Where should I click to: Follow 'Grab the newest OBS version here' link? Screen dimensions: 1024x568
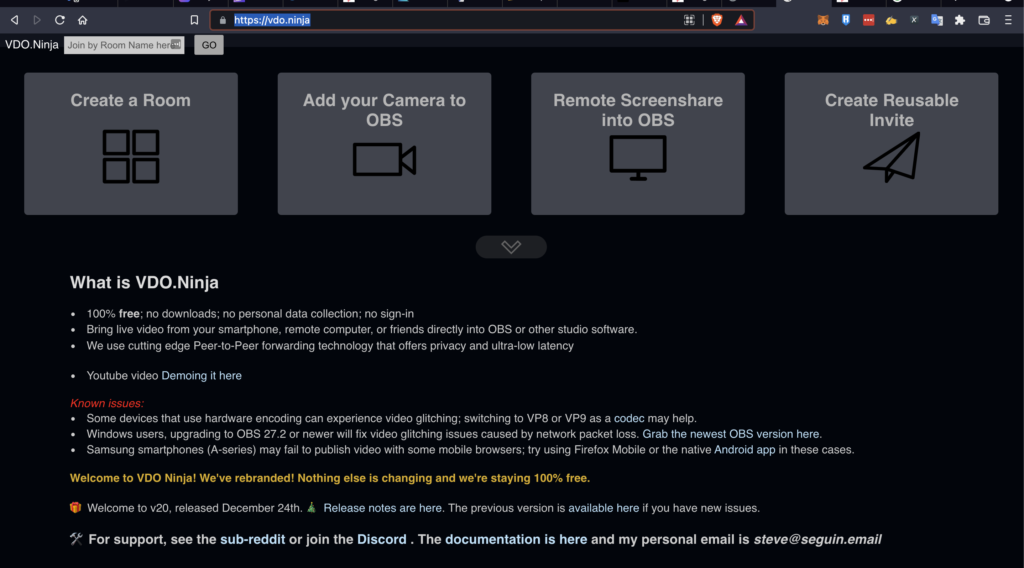[x=731, y=434]
